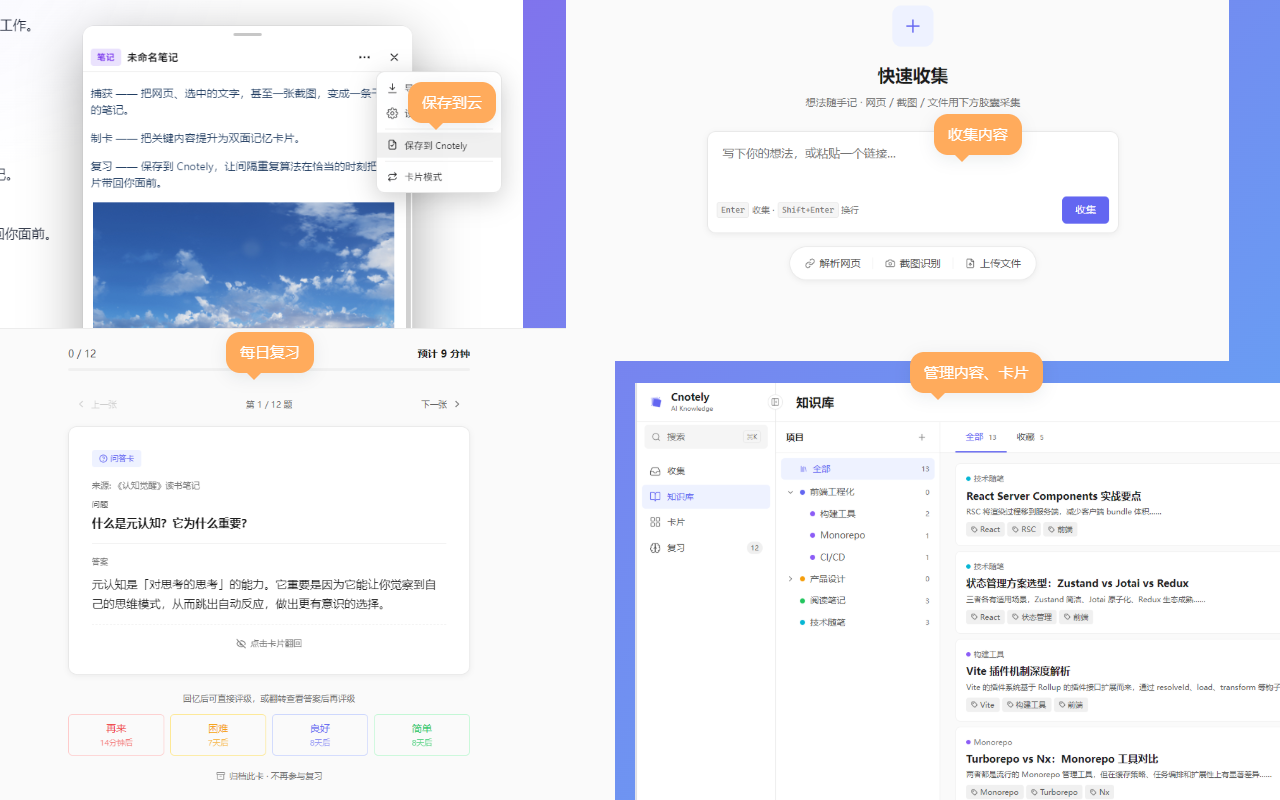Rate the card as 再来
Image resolution: width=1280 pixels, height=800 pixels.
click(x=117, y=735)
